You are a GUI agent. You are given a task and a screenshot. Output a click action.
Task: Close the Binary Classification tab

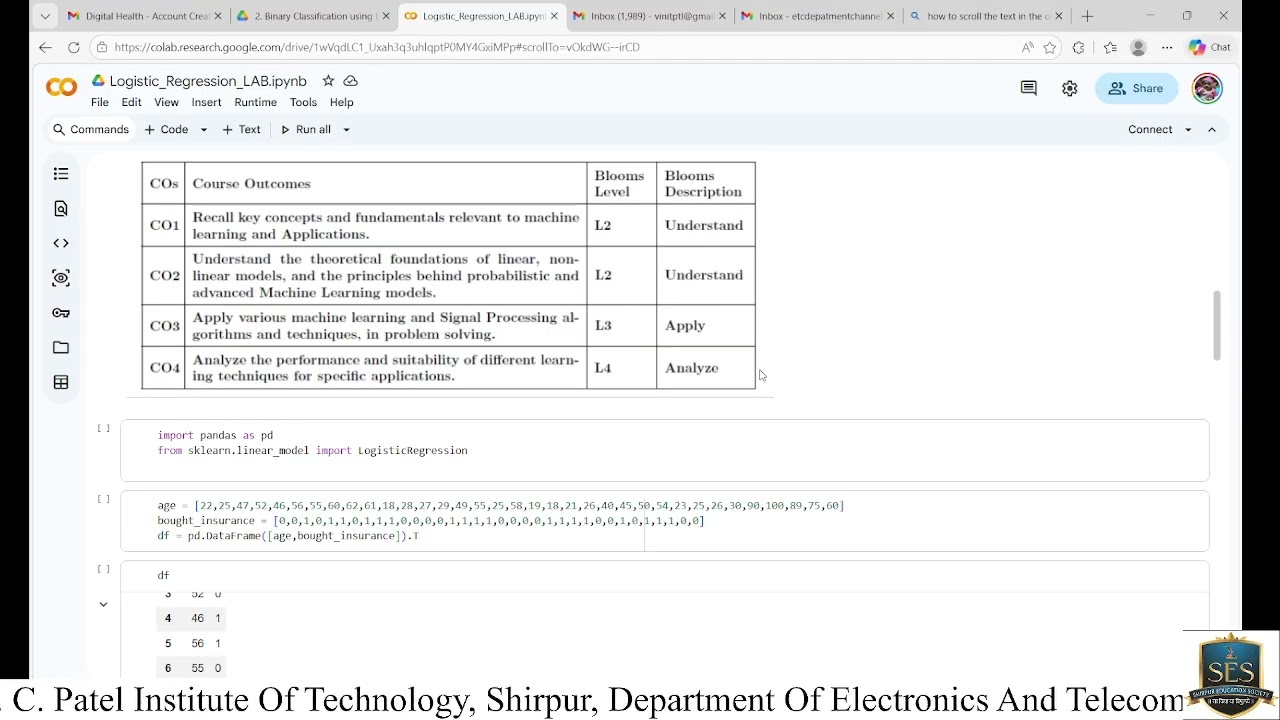pos(385,16)
